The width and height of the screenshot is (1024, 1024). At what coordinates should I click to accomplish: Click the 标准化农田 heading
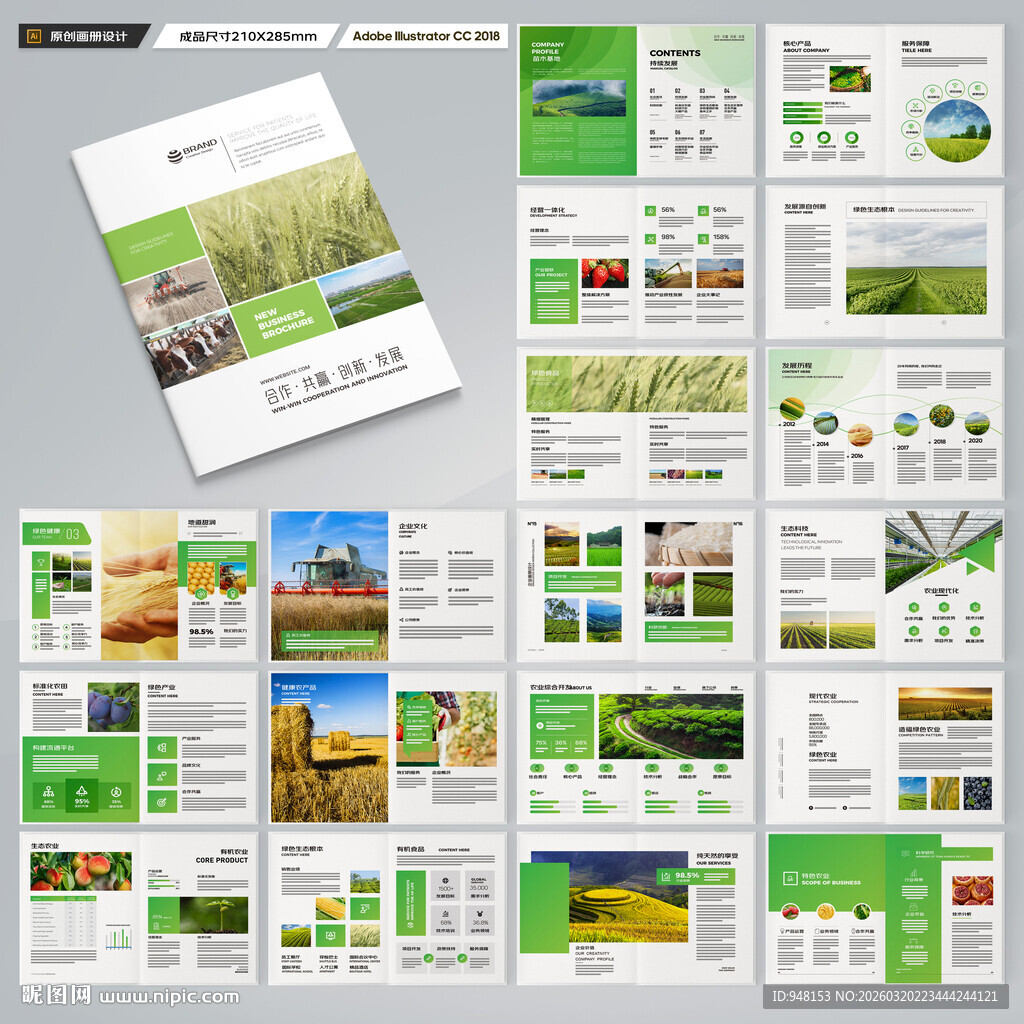tap(50, 686)
